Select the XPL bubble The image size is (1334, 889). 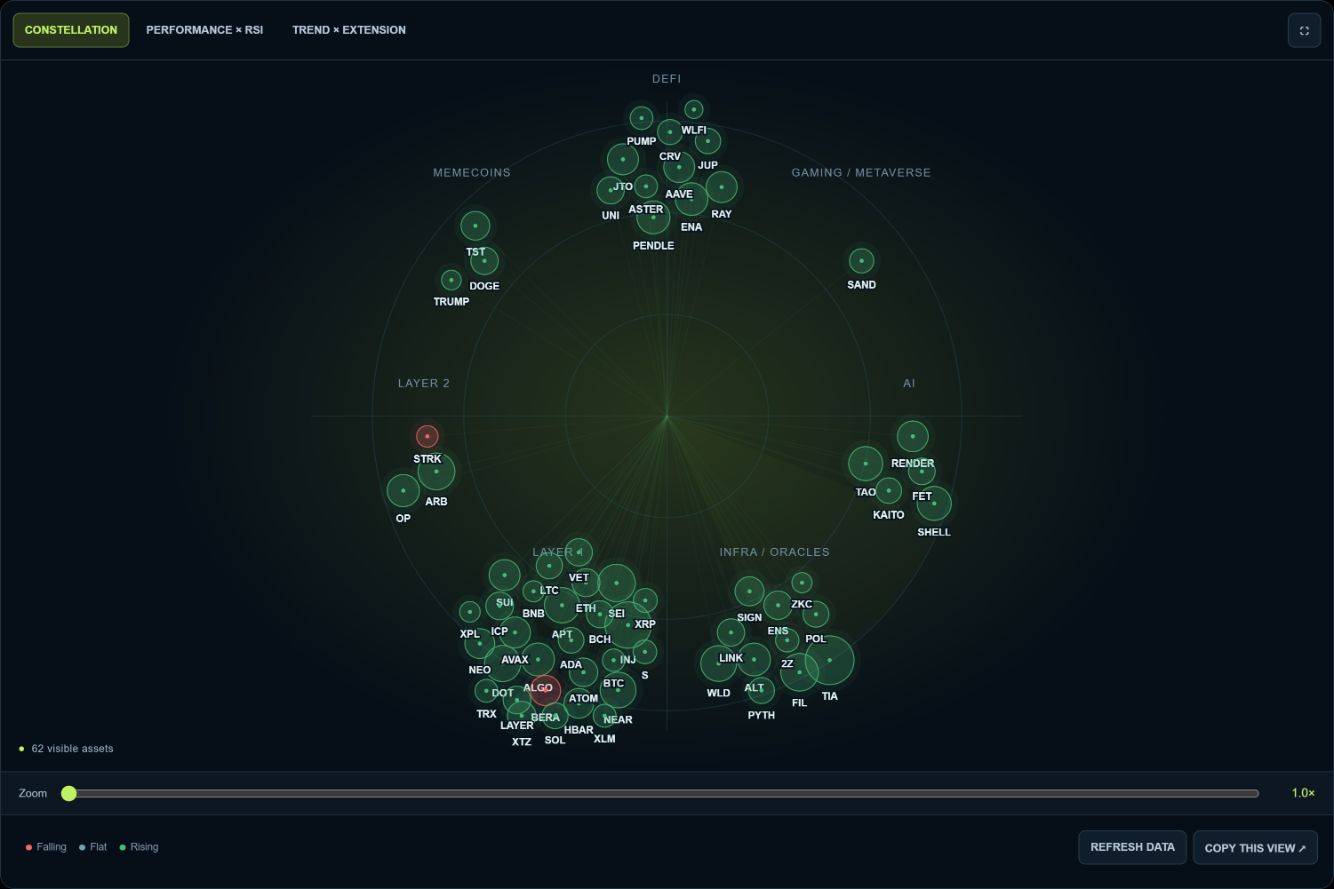(x=469, y=612)
